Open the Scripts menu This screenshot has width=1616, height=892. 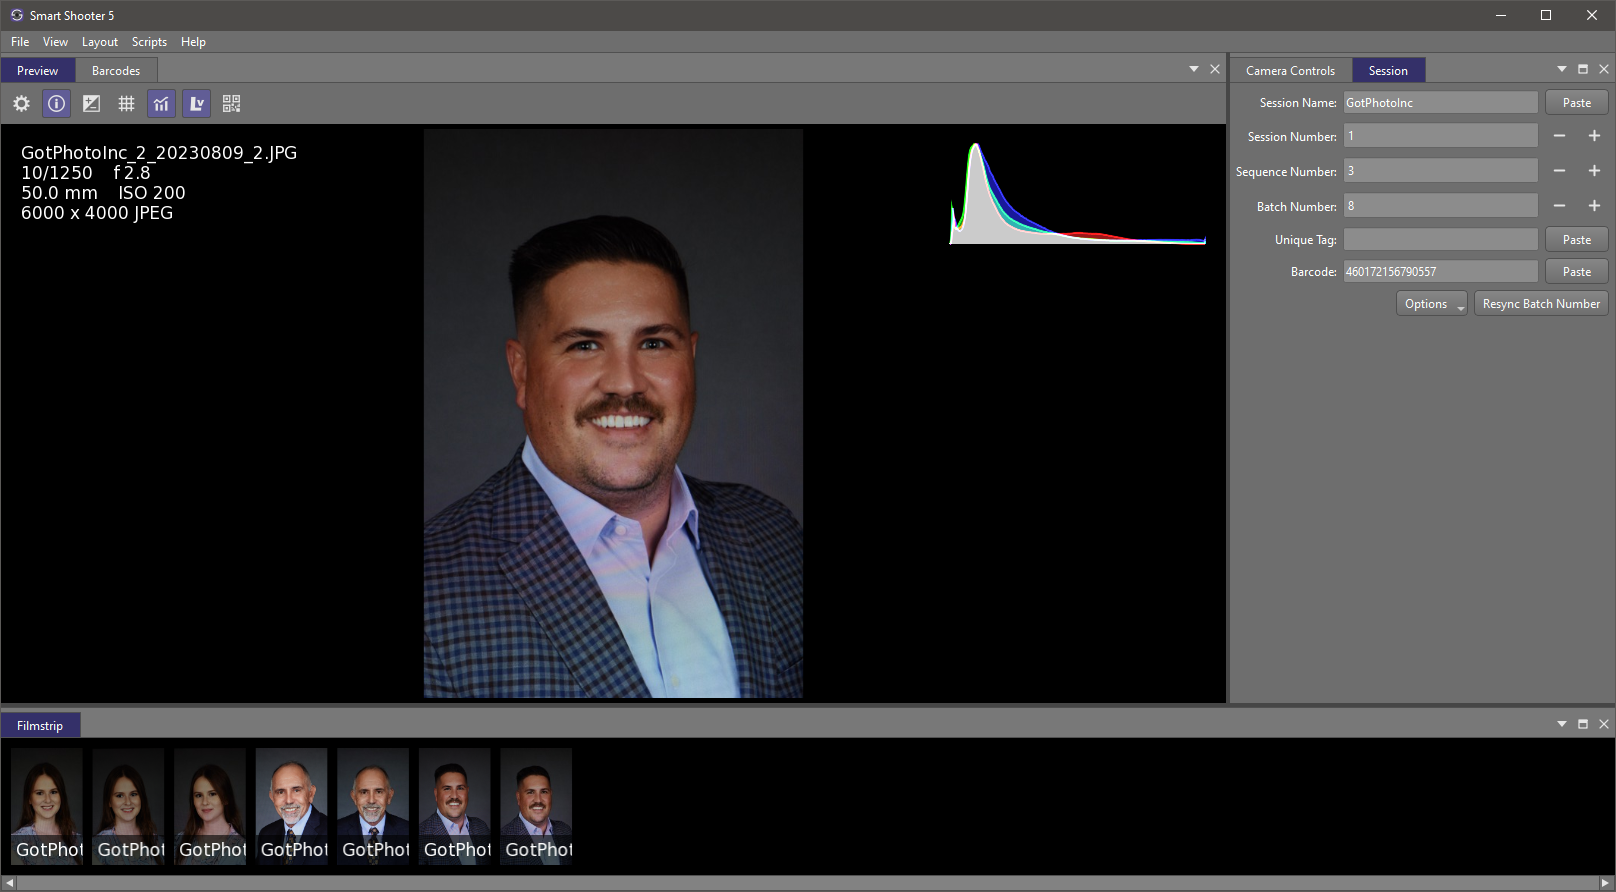pos(149,42)
